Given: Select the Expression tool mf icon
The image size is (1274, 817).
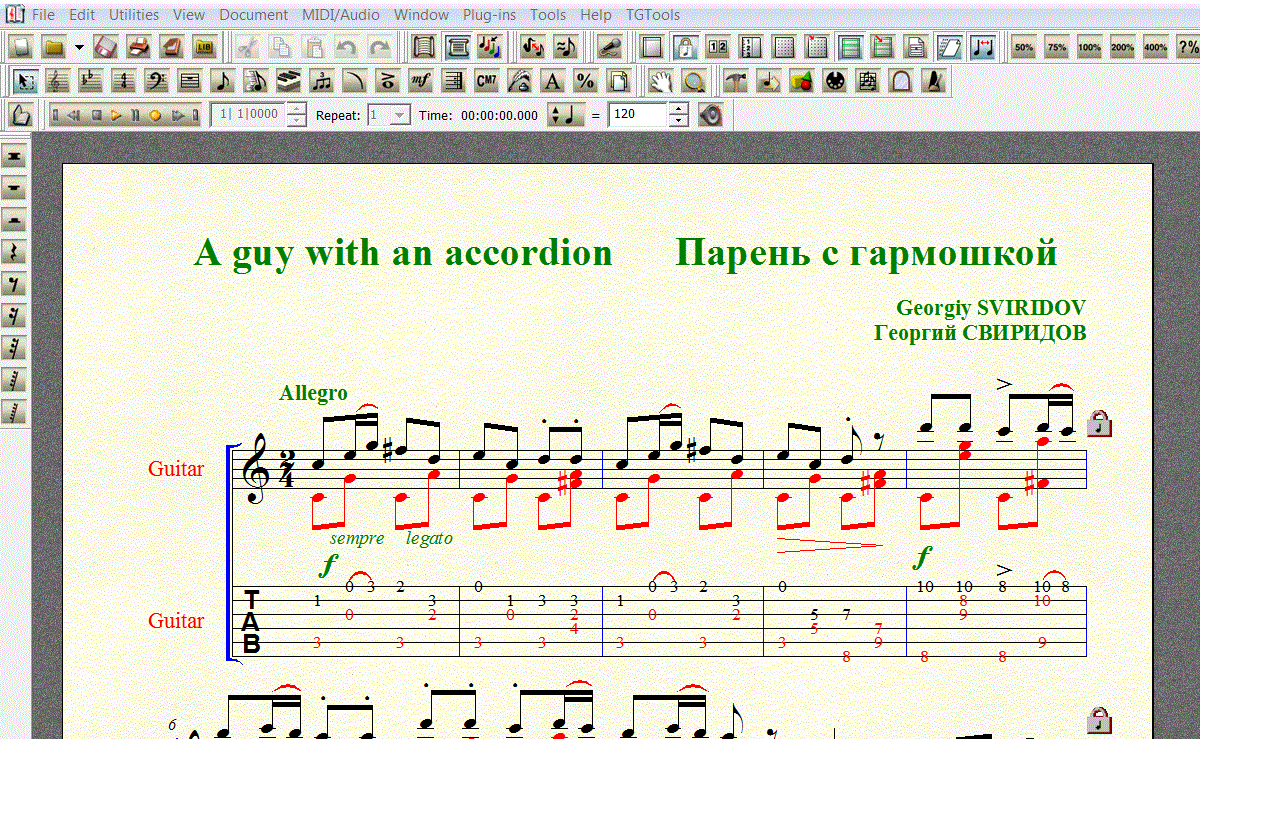Looking at the screenshot, I should pyautogui.click(x=421, y=81).
